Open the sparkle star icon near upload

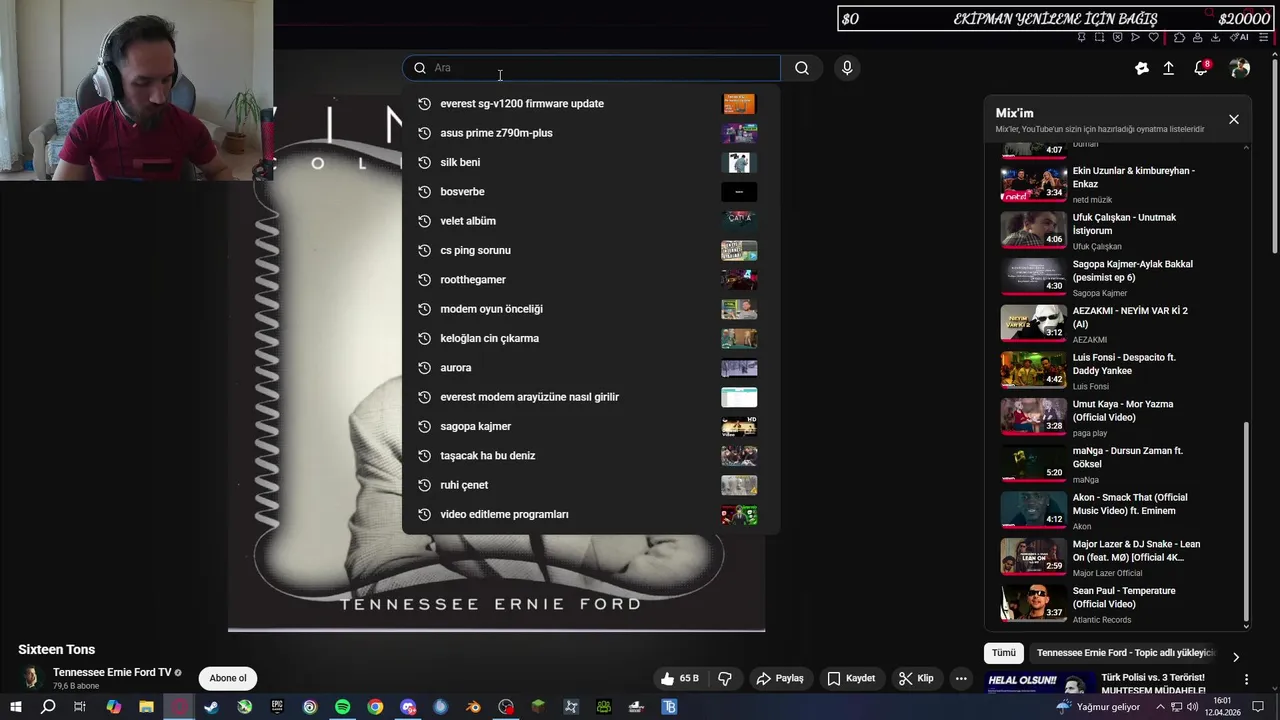pyautogui.click(x=1142, y=68)
